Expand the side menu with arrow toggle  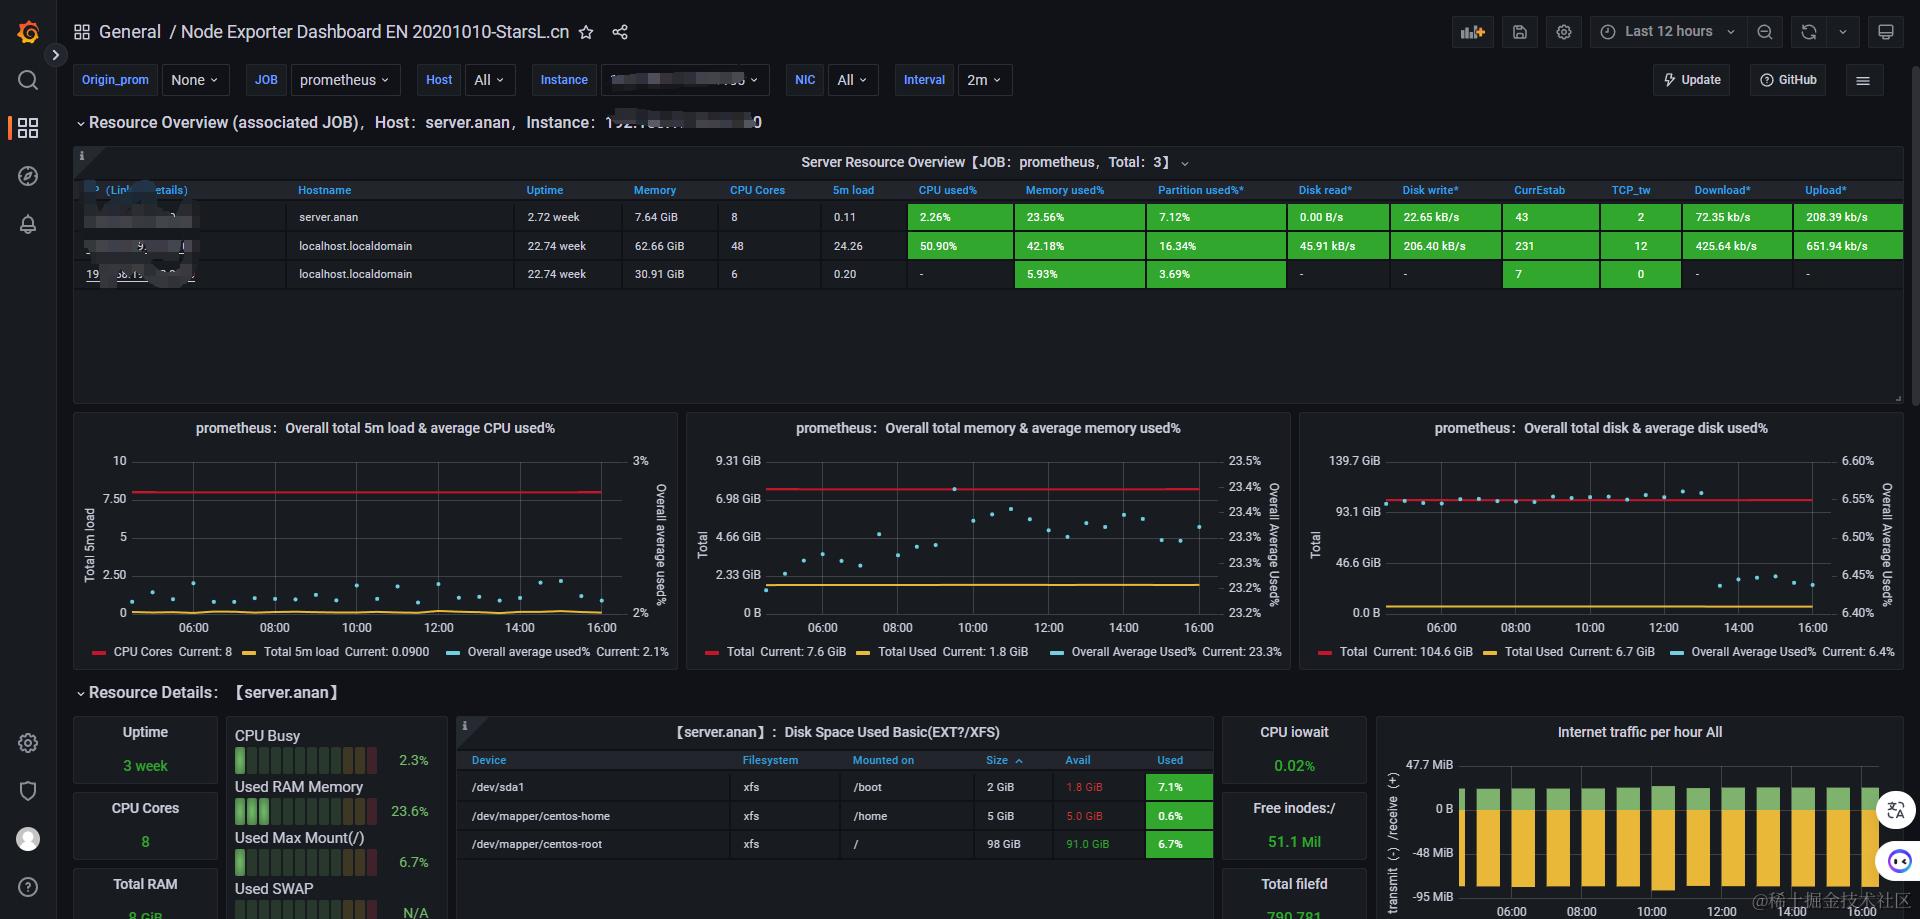click(x=56, y=55)
